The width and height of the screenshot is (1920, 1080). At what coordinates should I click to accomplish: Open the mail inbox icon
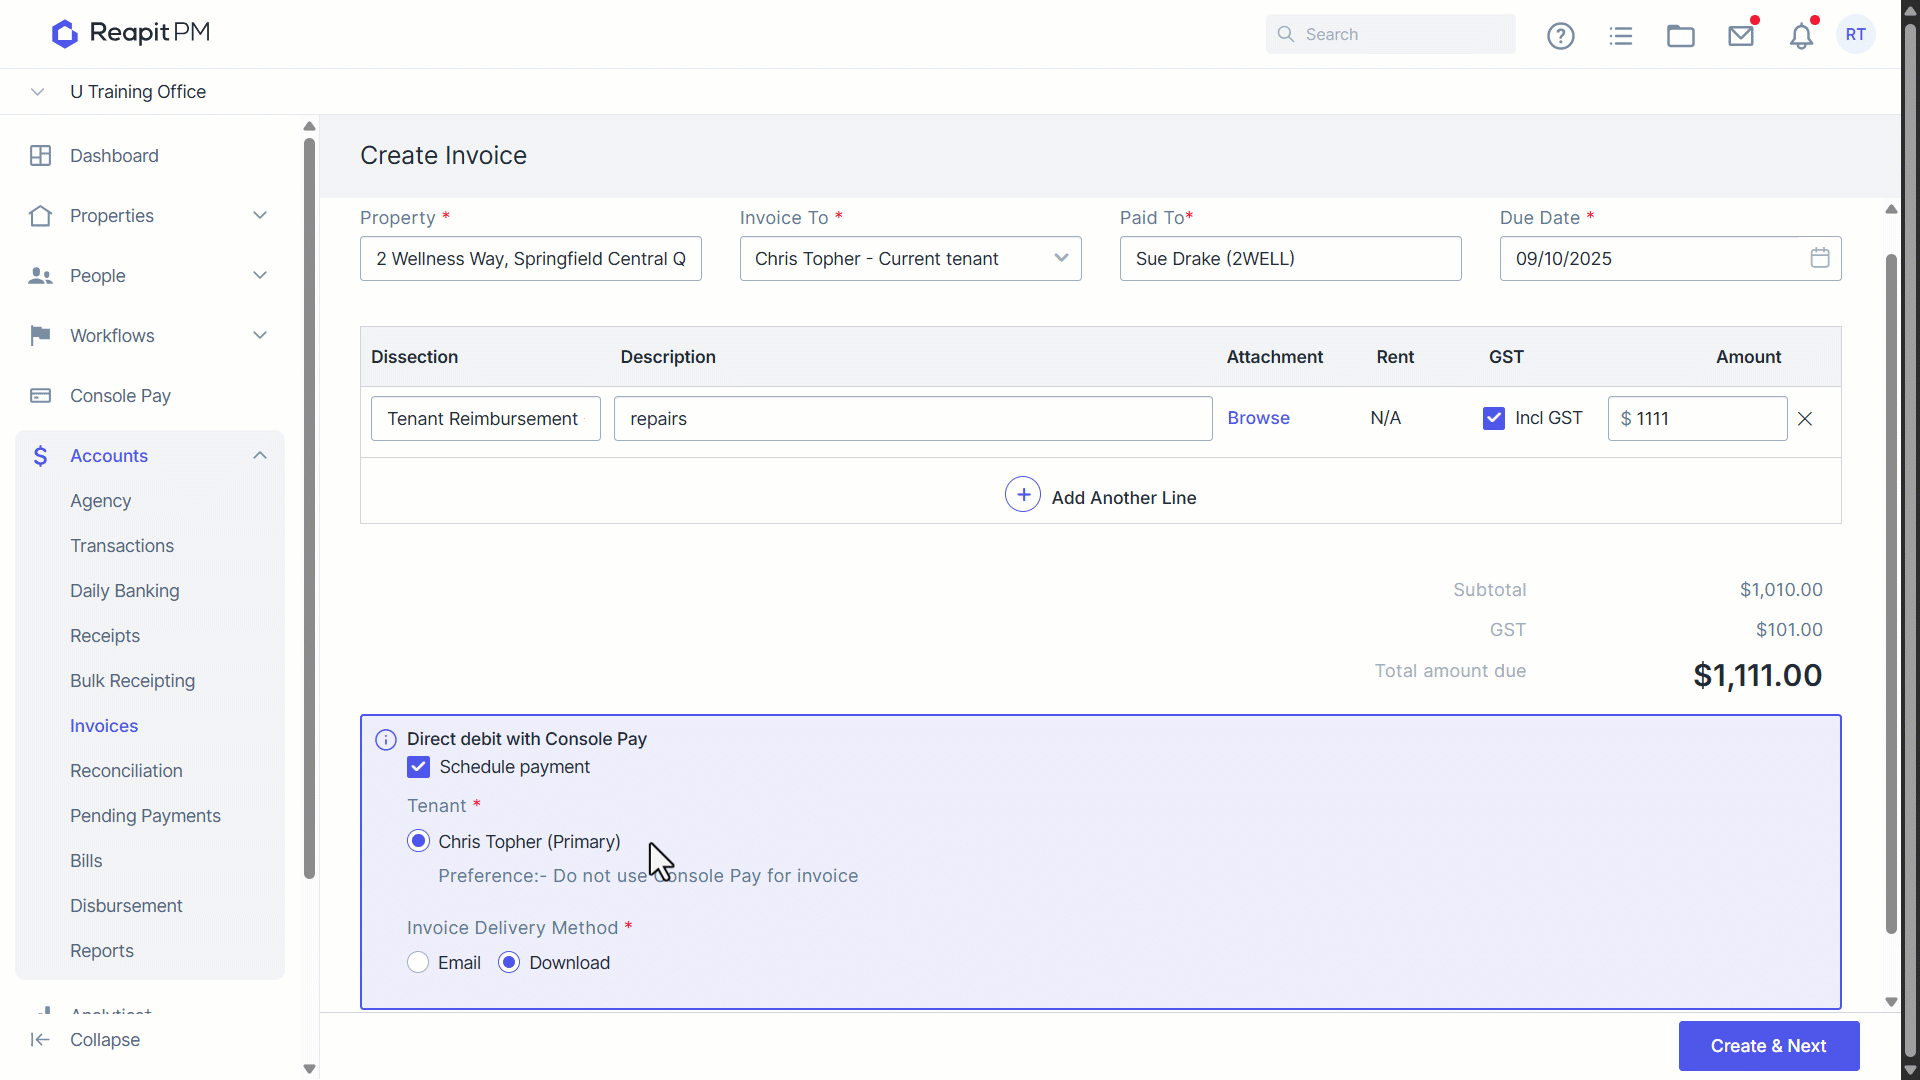1741,36
